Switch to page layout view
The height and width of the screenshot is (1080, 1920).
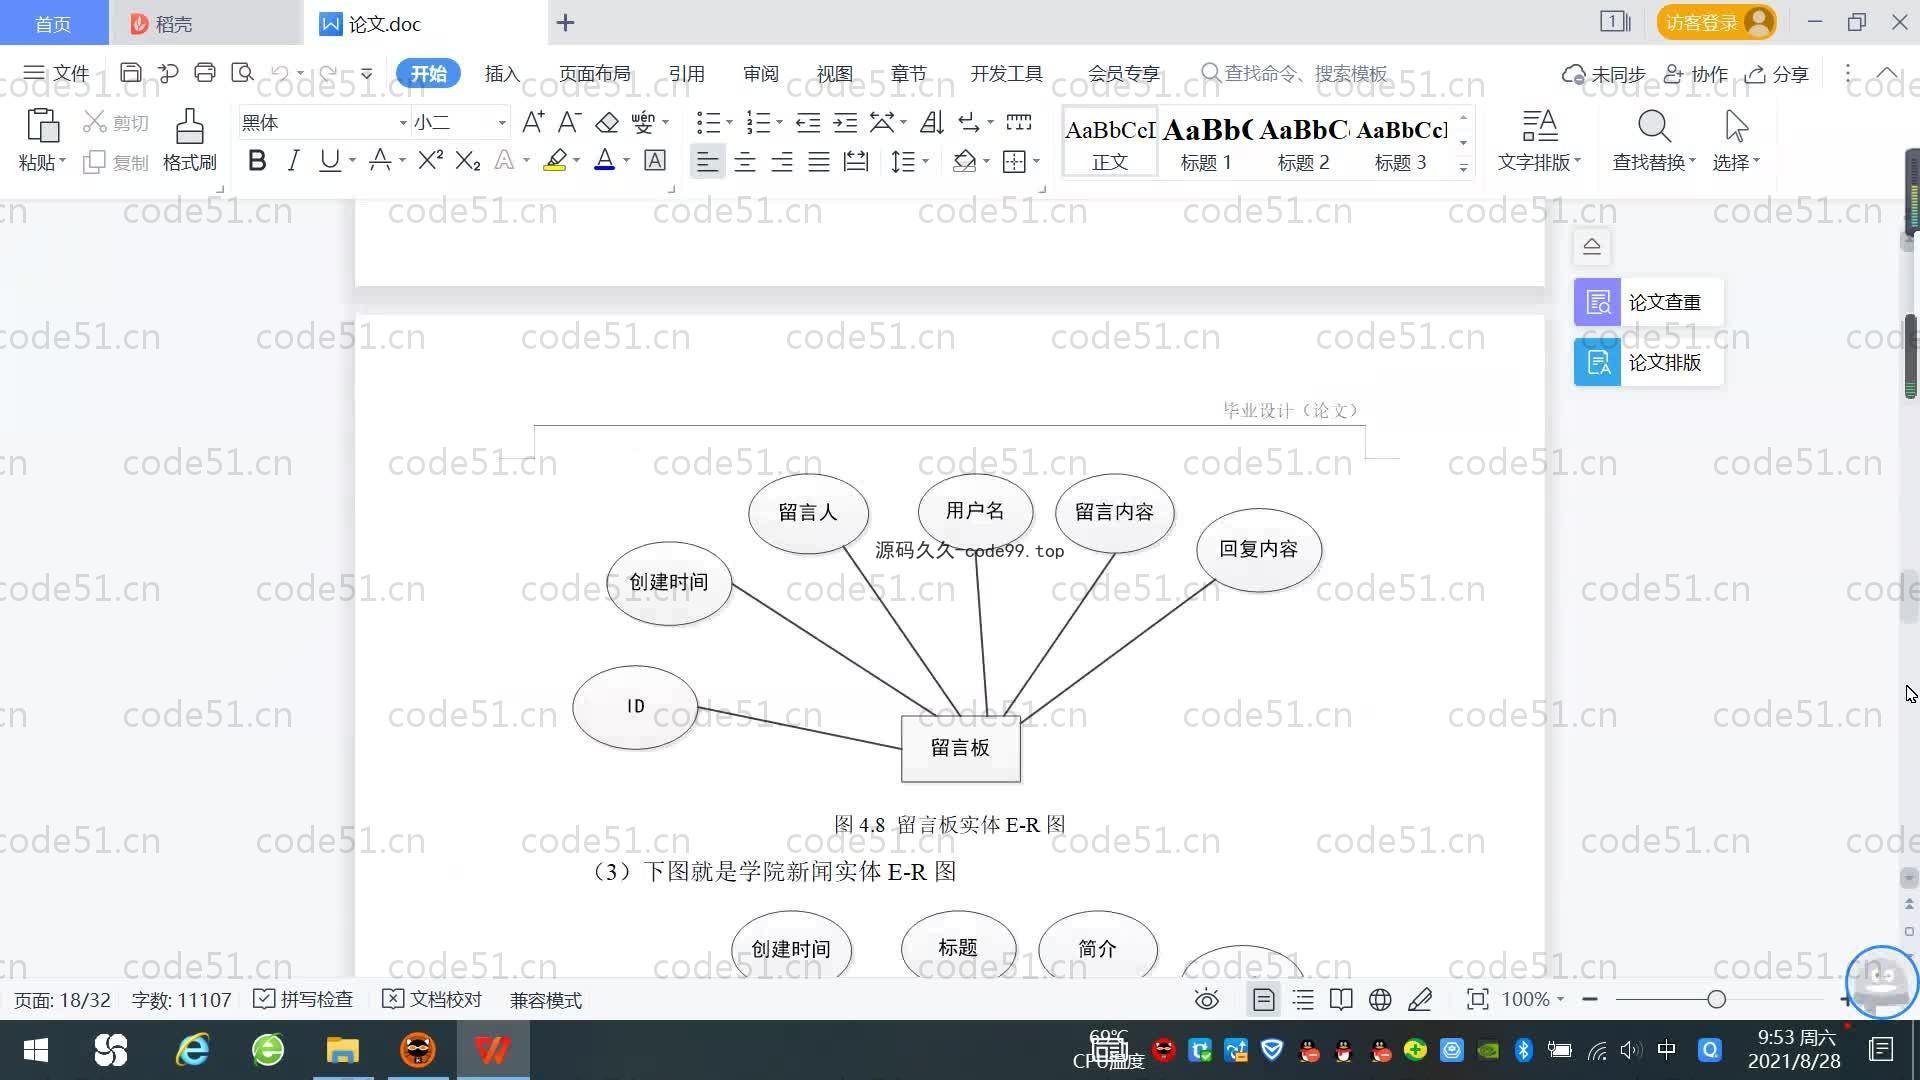[x=1263, y=999]
